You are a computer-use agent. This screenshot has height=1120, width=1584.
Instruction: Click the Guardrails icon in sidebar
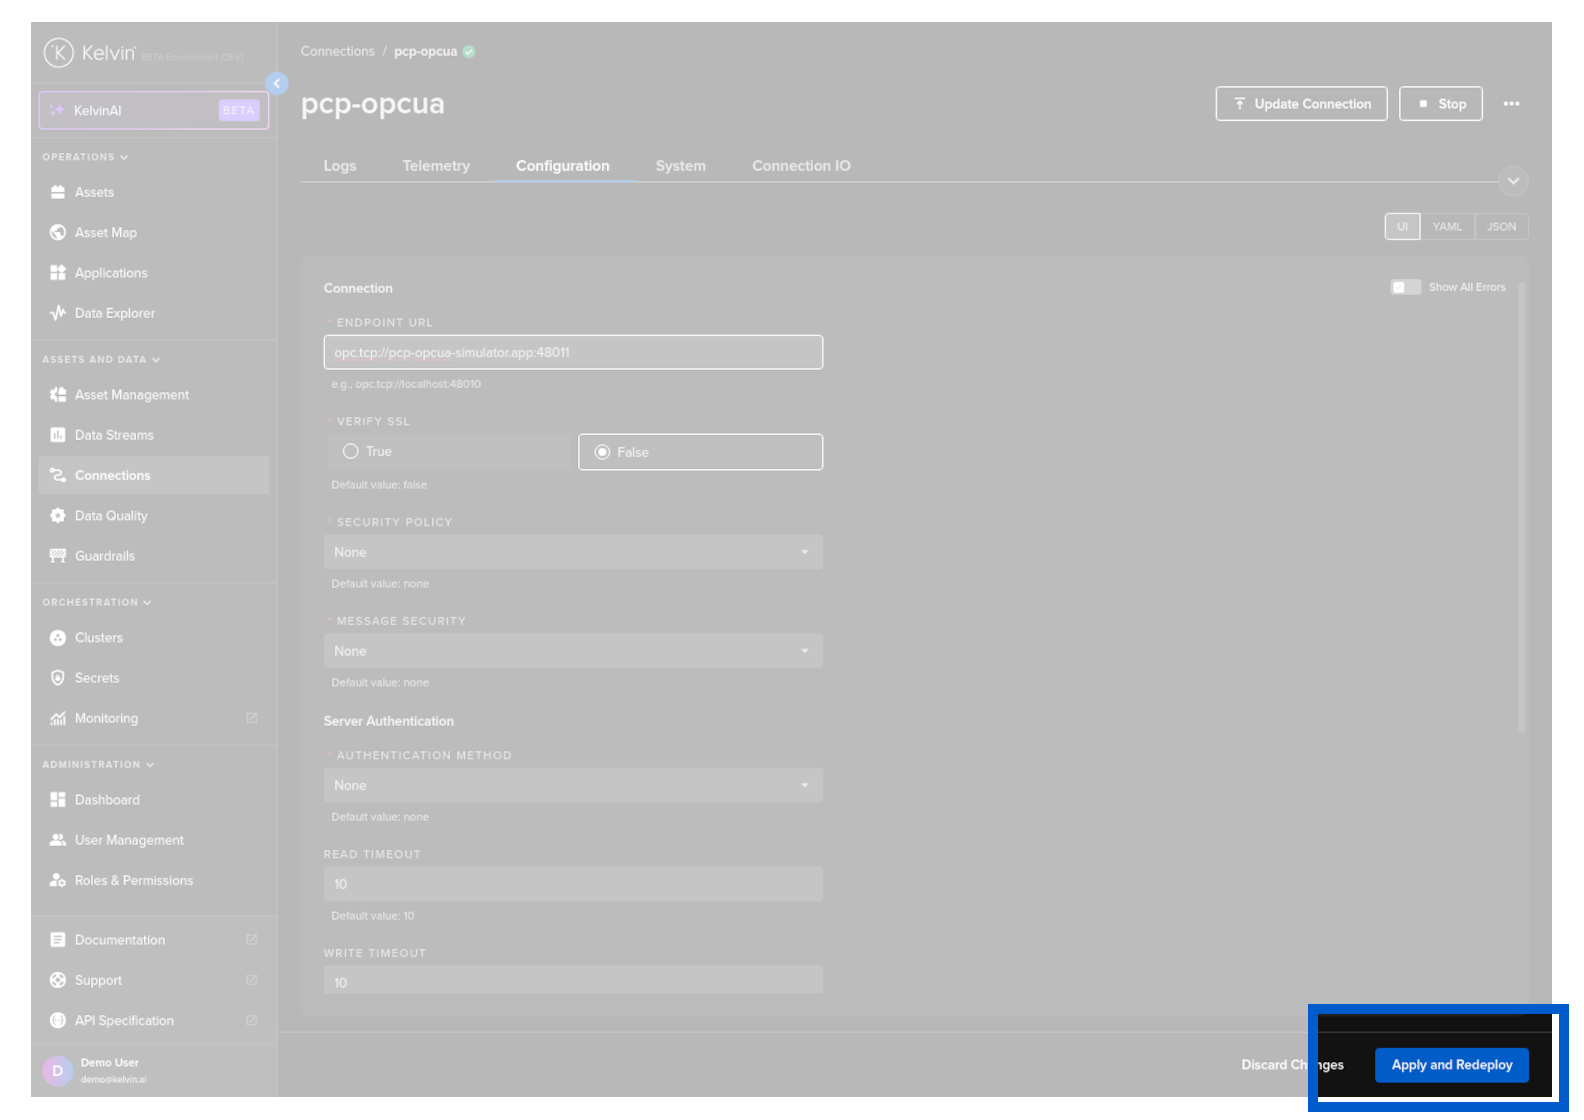[58, 556]
